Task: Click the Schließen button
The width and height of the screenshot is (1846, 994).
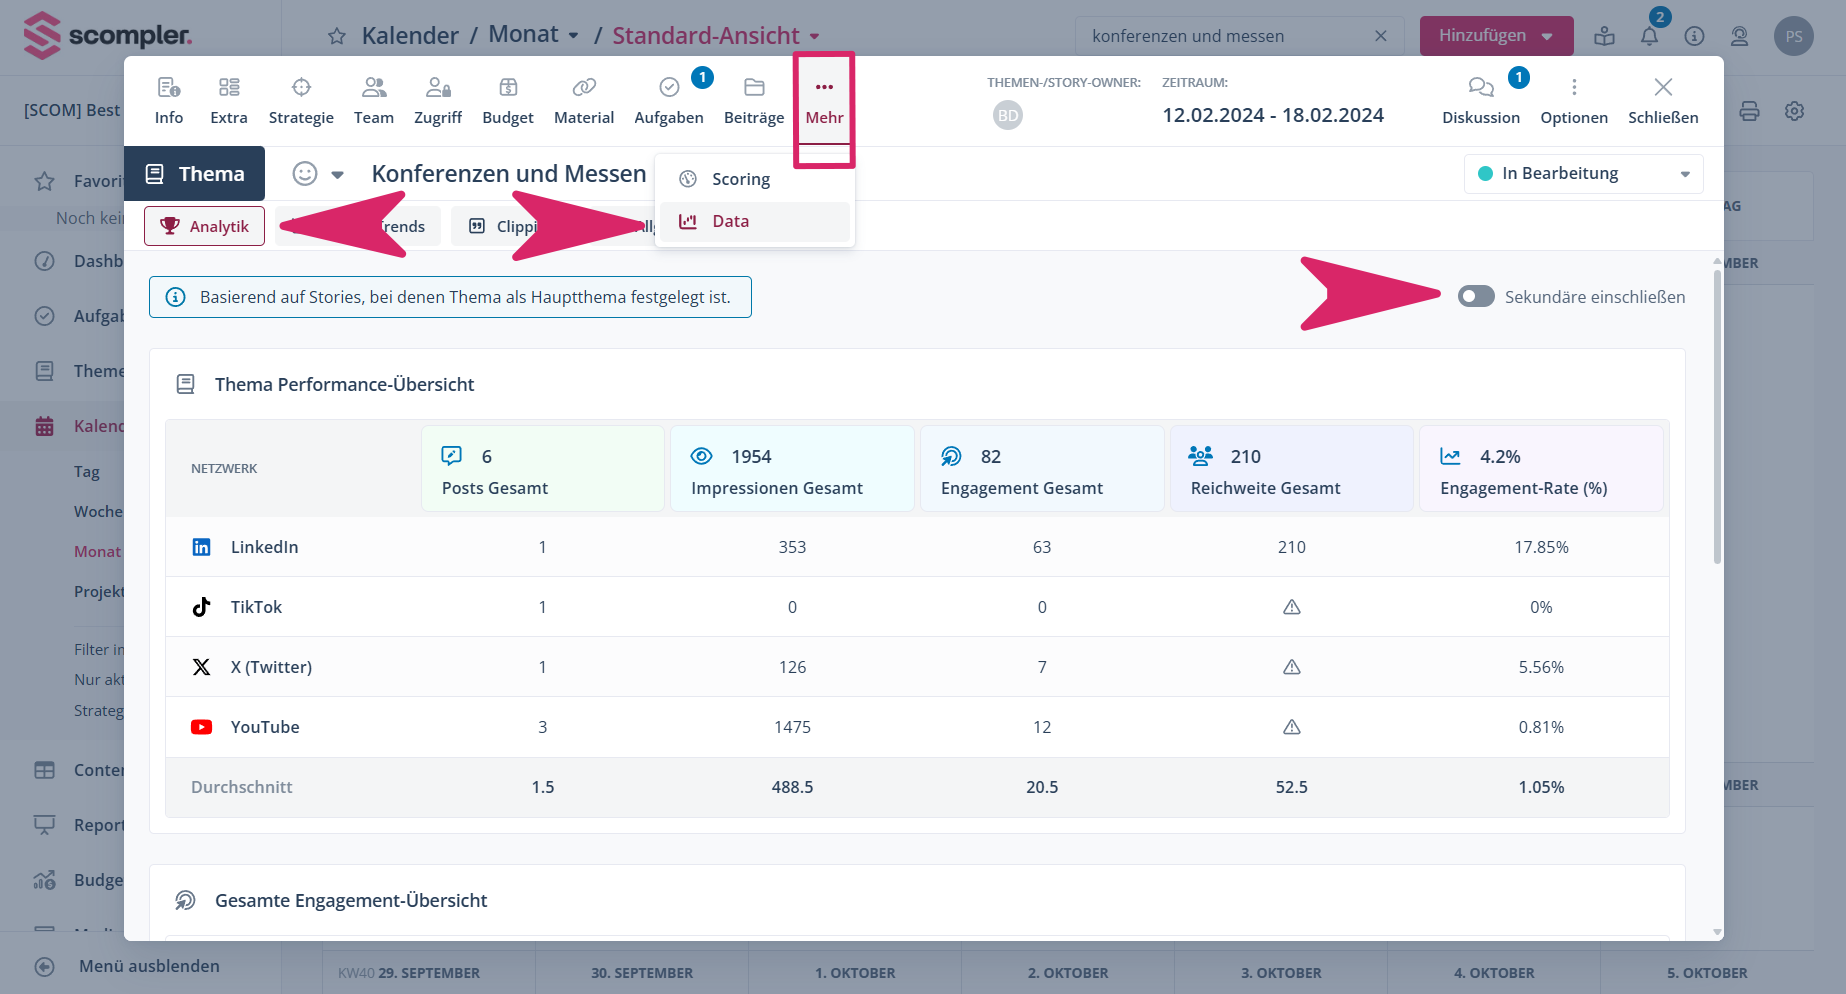Action: 1662,101
